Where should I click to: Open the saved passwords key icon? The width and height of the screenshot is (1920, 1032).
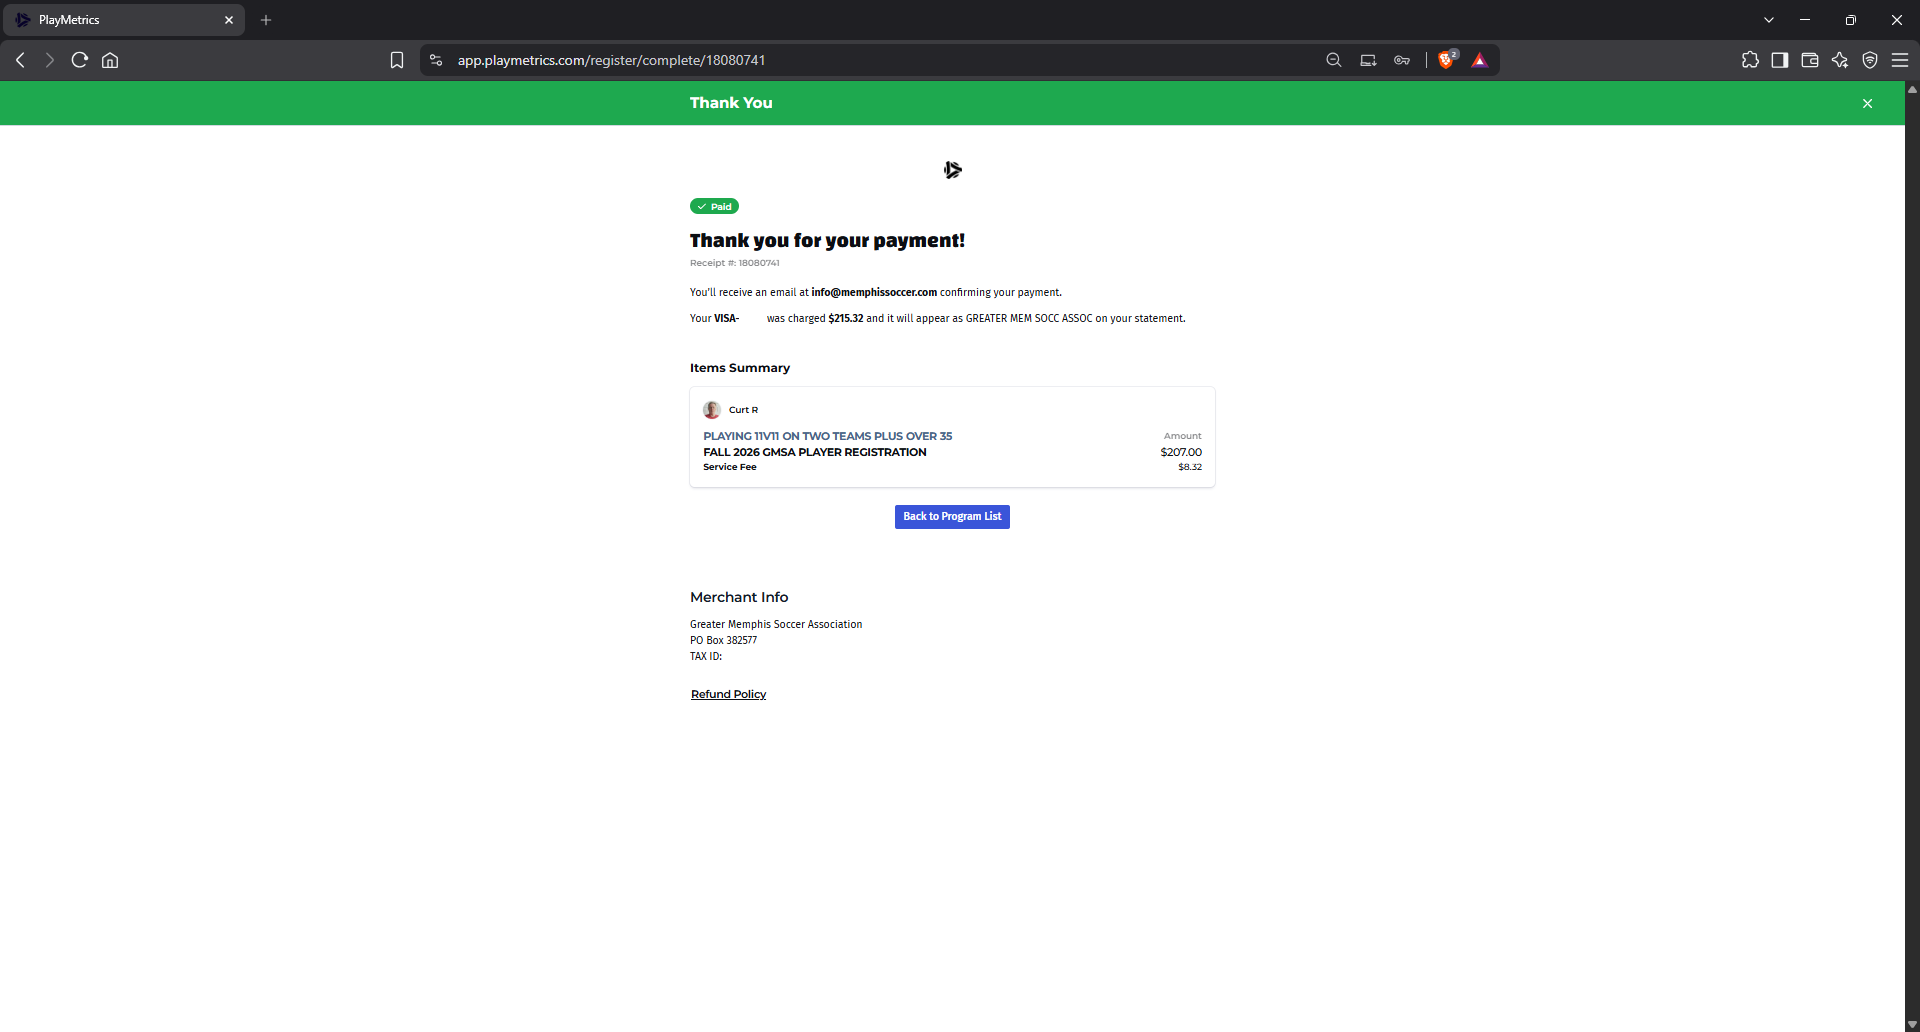click(x=1402, y=60)
